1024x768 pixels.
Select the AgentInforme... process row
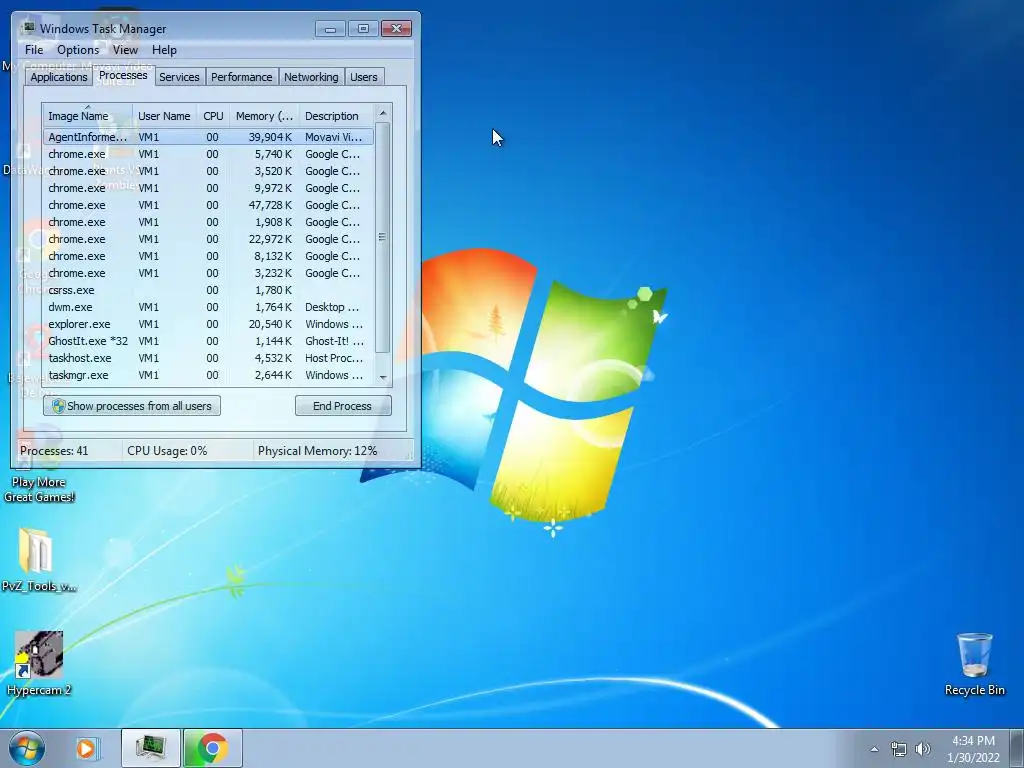pos(208,137)
